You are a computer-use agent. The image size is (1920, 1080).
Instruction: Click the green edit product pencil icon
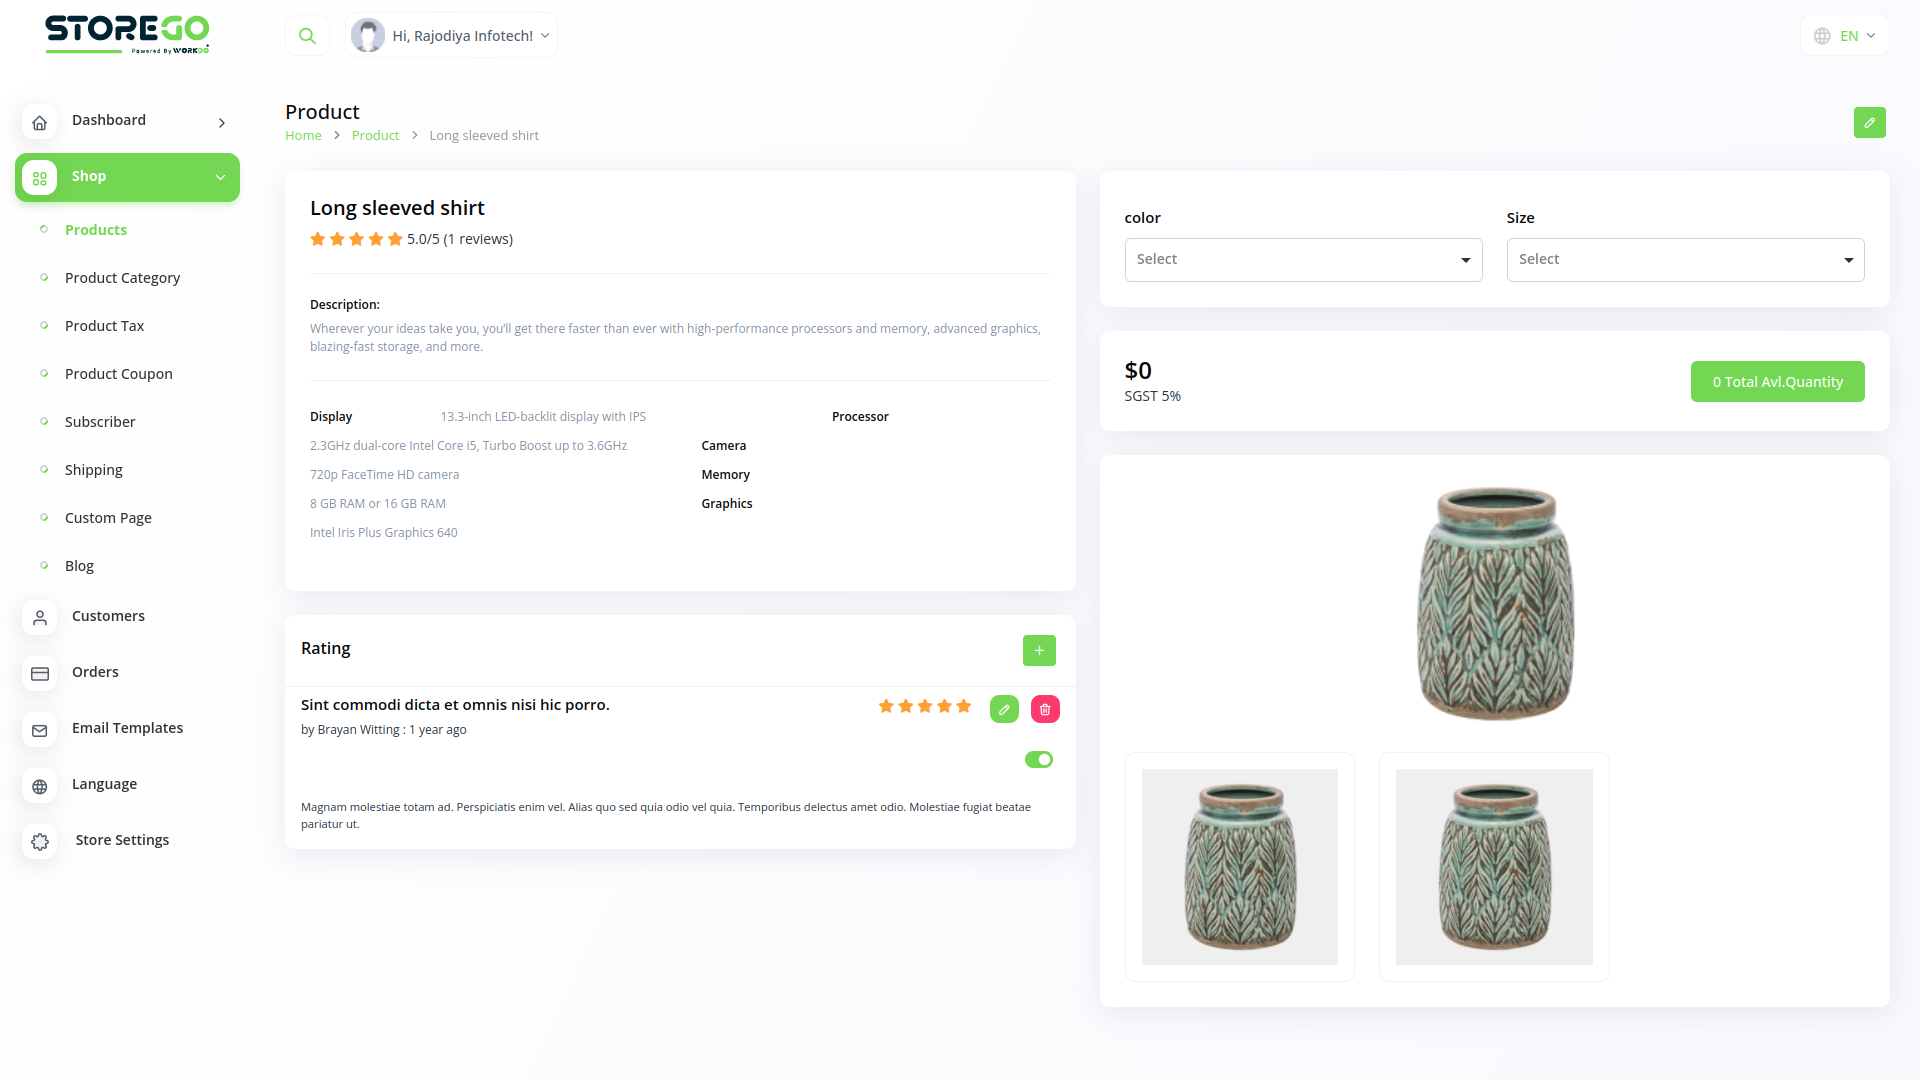tap(1869, 122)
